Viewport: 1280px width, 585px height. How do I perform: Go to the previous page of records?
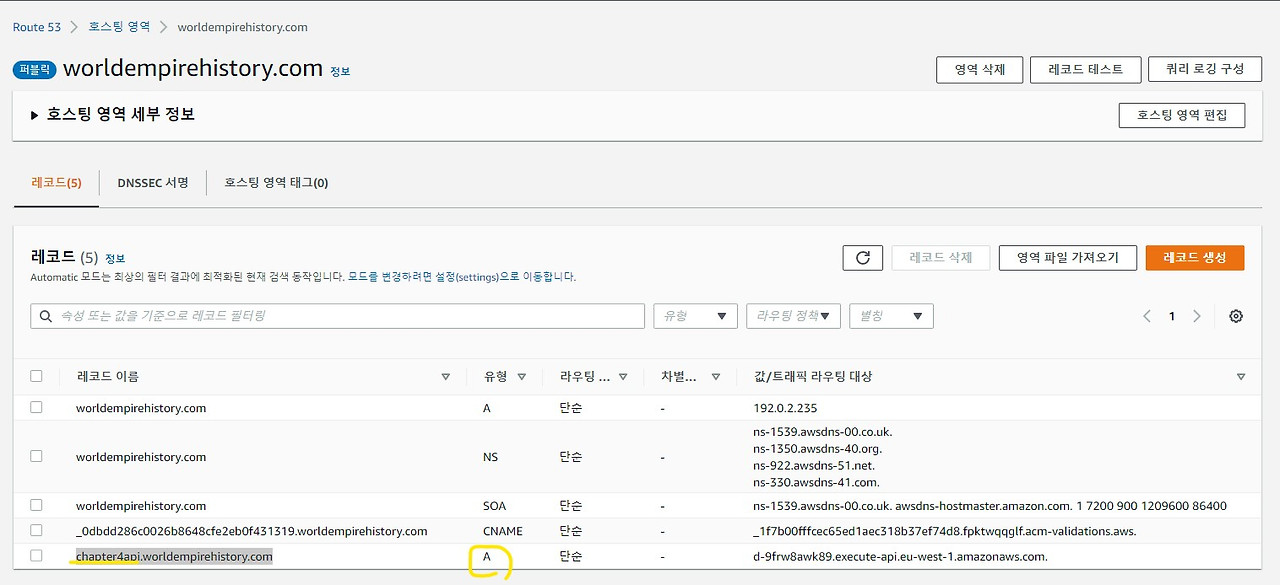pyautogui.click(x=1146, y=315)
